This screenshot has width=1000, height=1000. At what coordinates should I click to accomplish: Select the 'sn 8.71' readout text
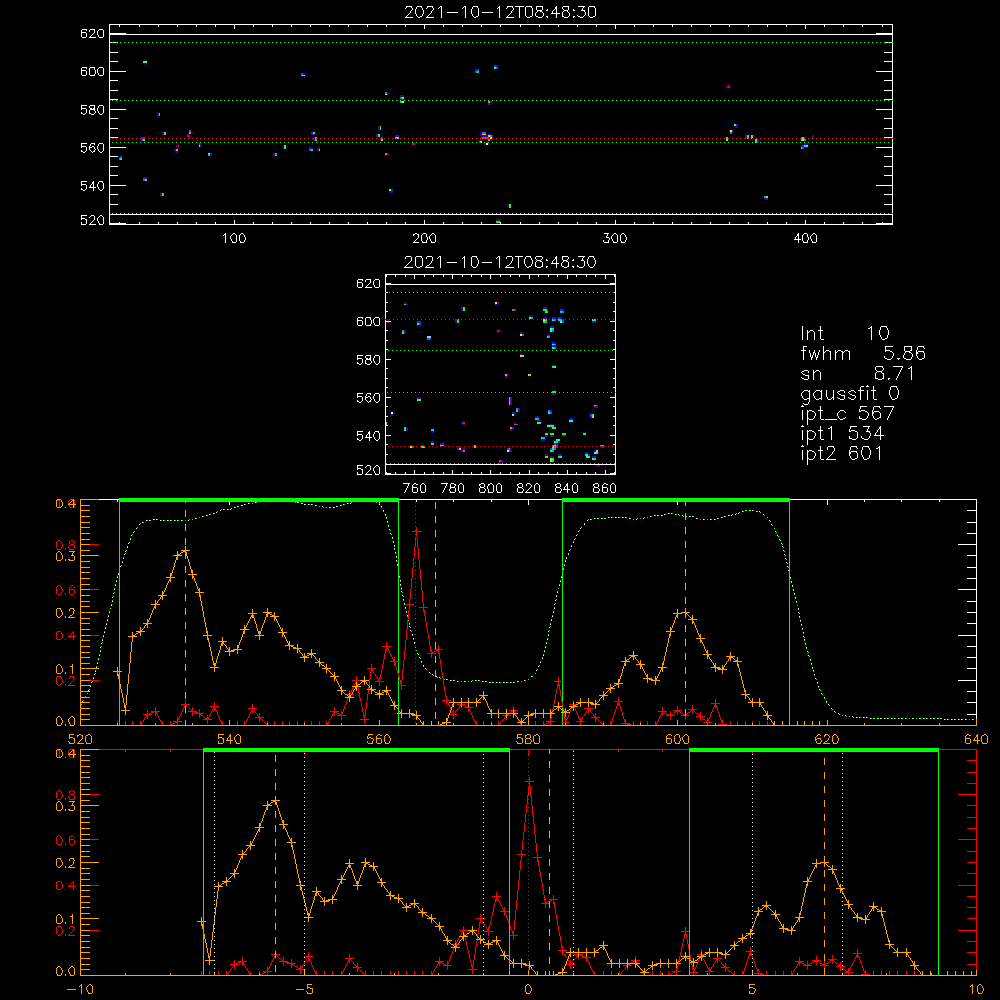858,373
